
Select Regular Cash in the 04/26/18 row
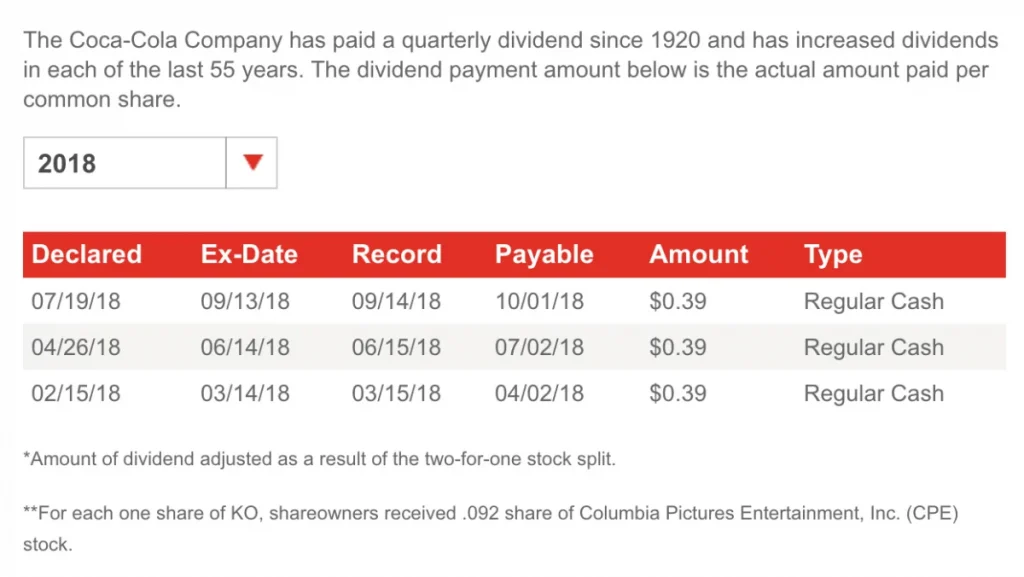coord(873,347)
